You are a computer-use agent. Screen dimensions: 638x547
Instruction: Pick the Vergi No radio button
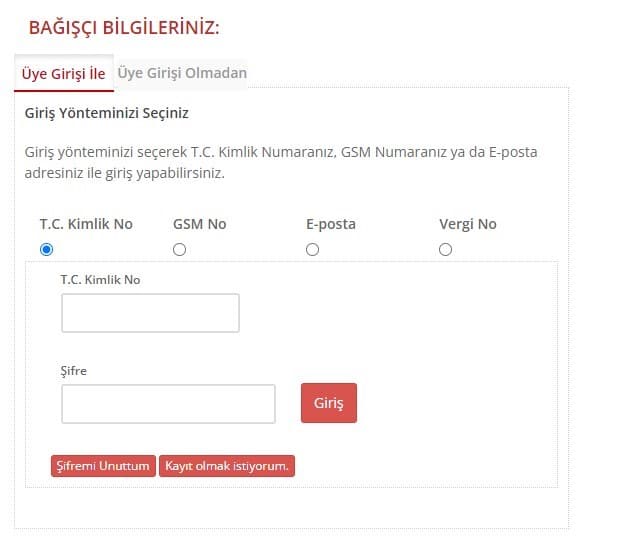446,250
